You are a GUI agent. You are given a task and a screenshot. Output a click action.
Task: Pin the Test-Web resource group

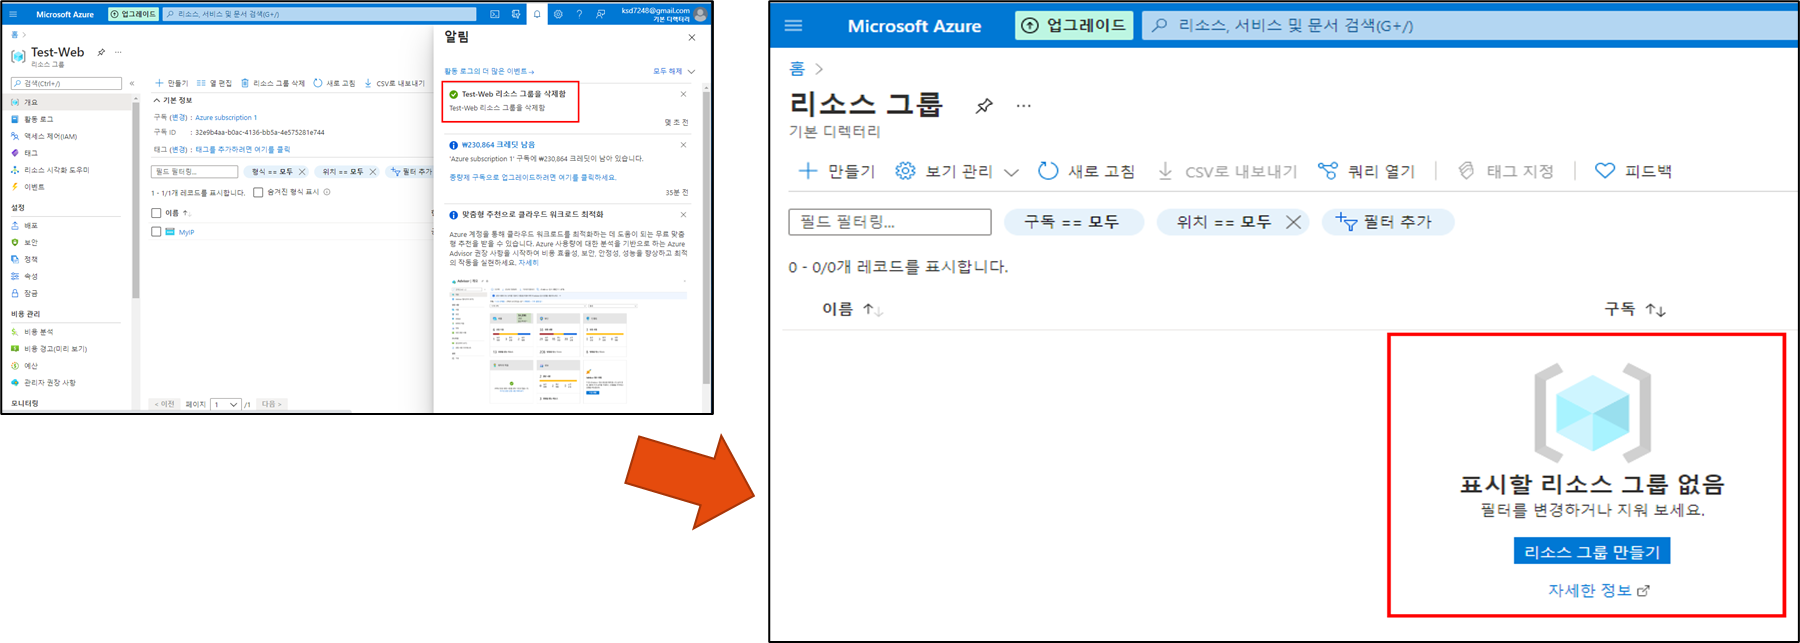[101, 52]
